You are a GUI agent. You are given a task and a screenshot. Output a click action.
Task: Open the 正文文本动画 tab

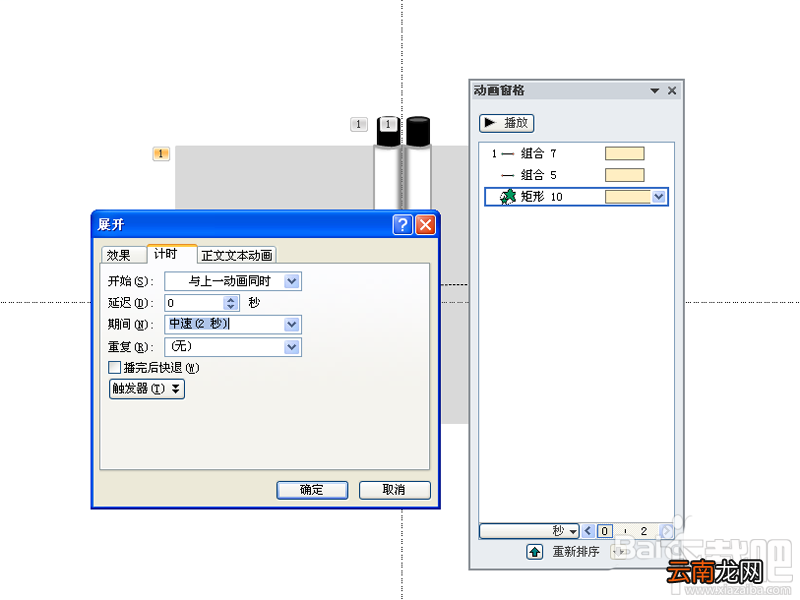point(237,255)
